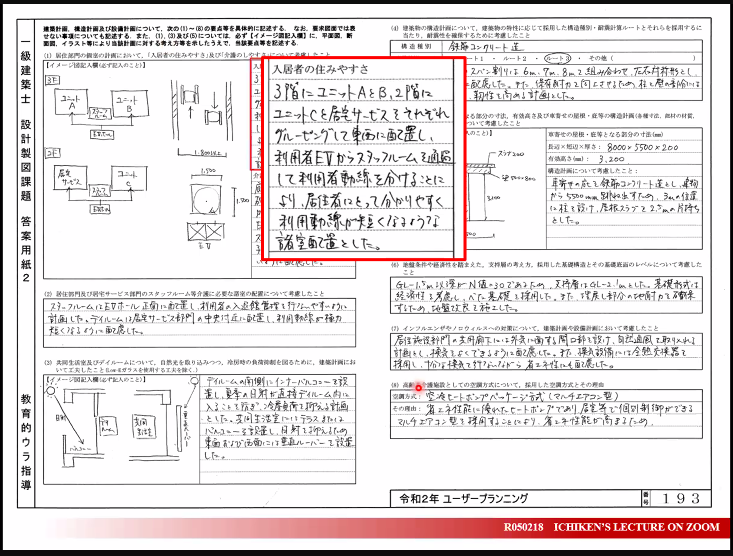Image resolution: width=733 pixels, height=556 pixels.
Task: Click the dimension value "8000×5500×200"
Action: (643, 147)
